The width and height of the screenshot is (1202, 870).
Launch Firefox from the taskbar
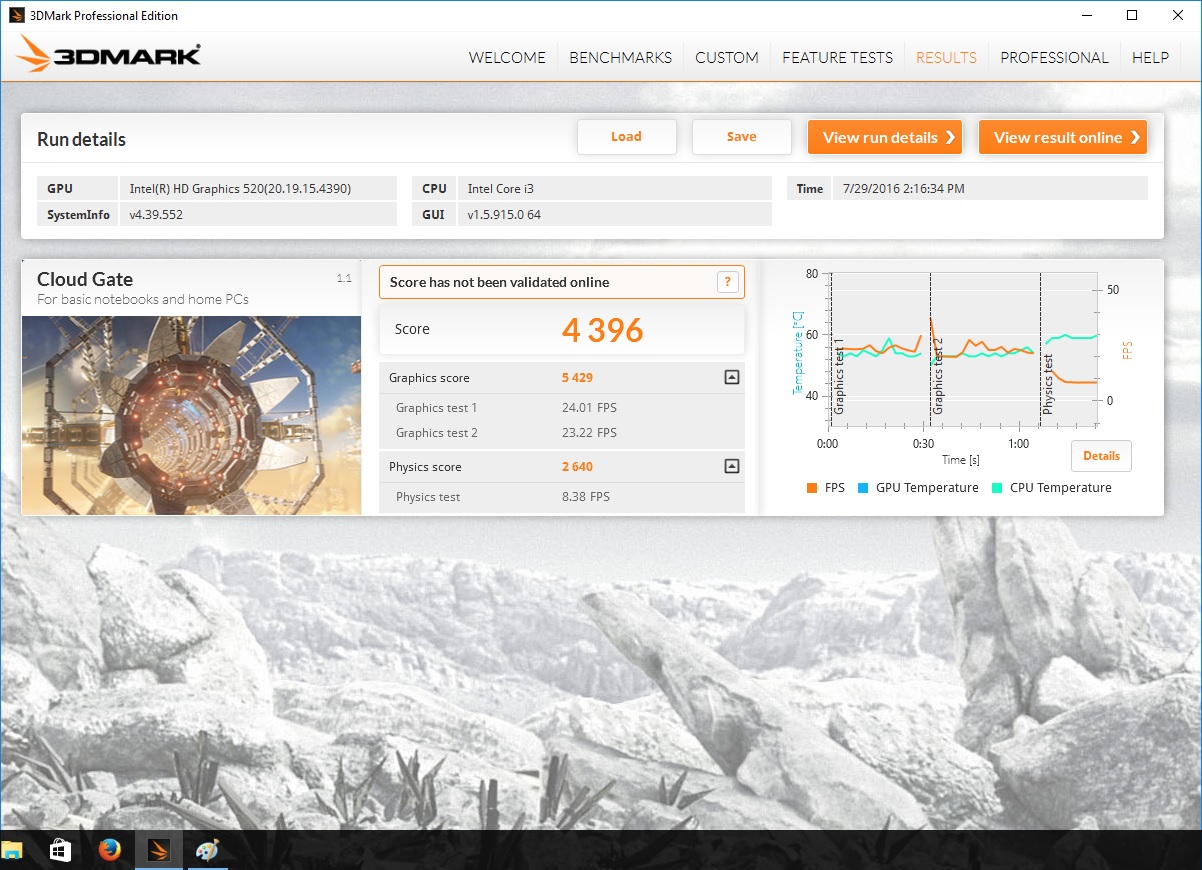[109, 851]
